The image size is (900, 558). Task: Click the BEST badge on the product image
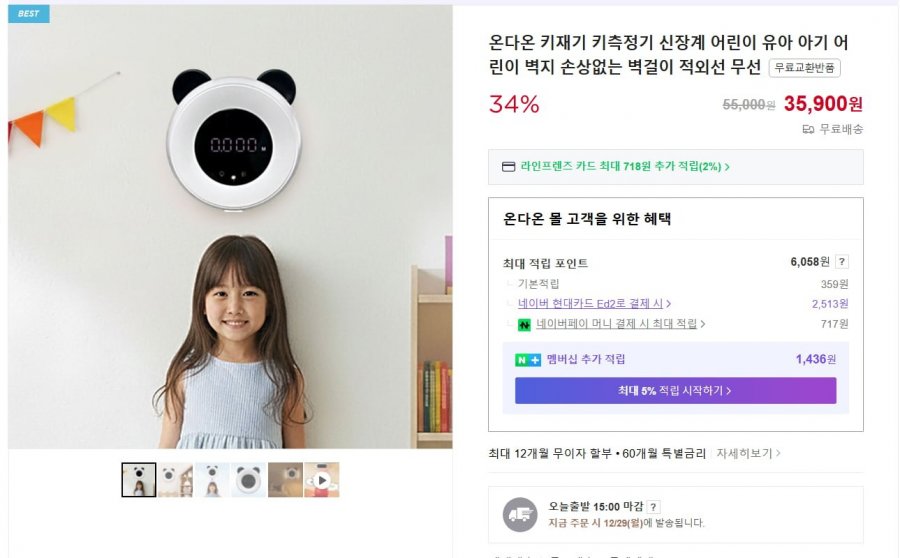[29, 14]
